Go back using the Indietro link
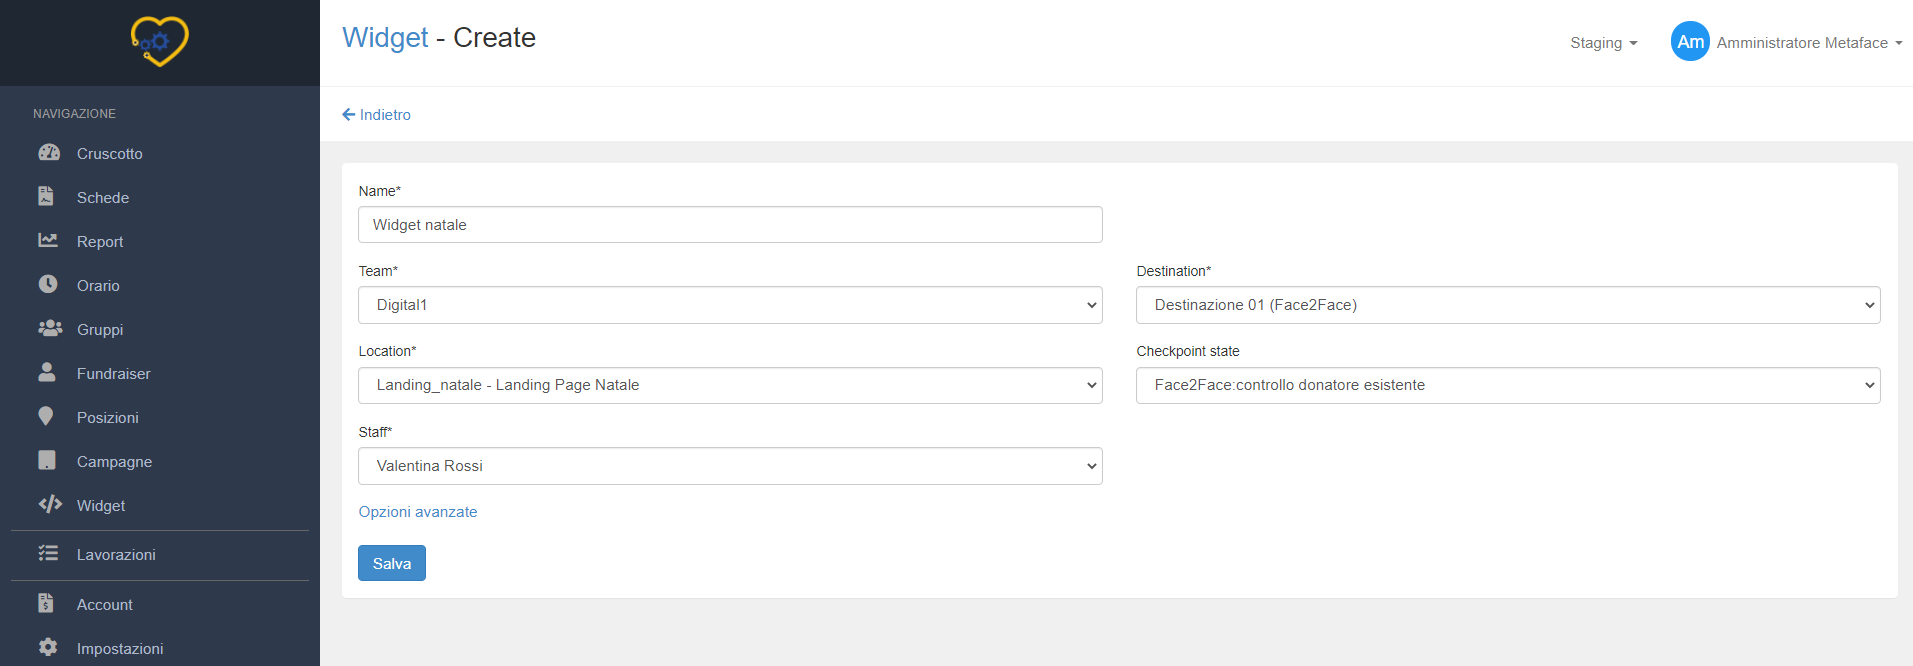This screenshot has width=1913, height=666. pyautogui.click(x=377, y=115)
